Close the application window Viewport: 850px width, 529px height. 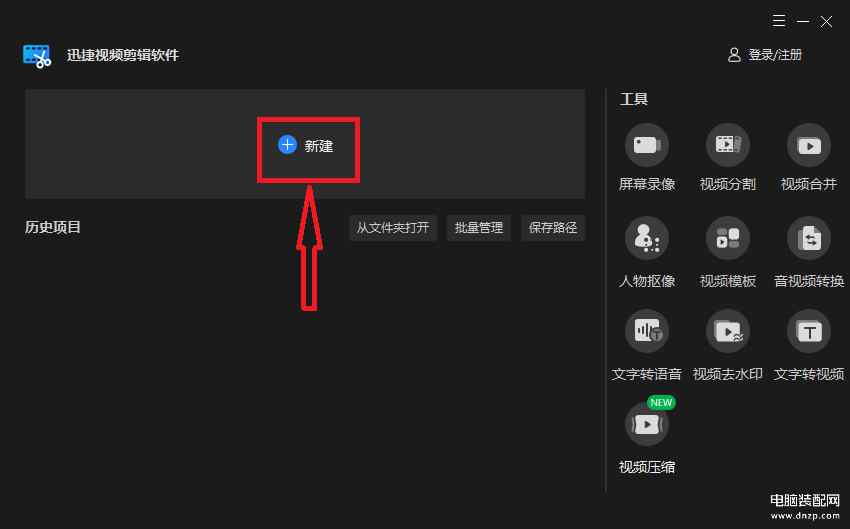point(827,22)
